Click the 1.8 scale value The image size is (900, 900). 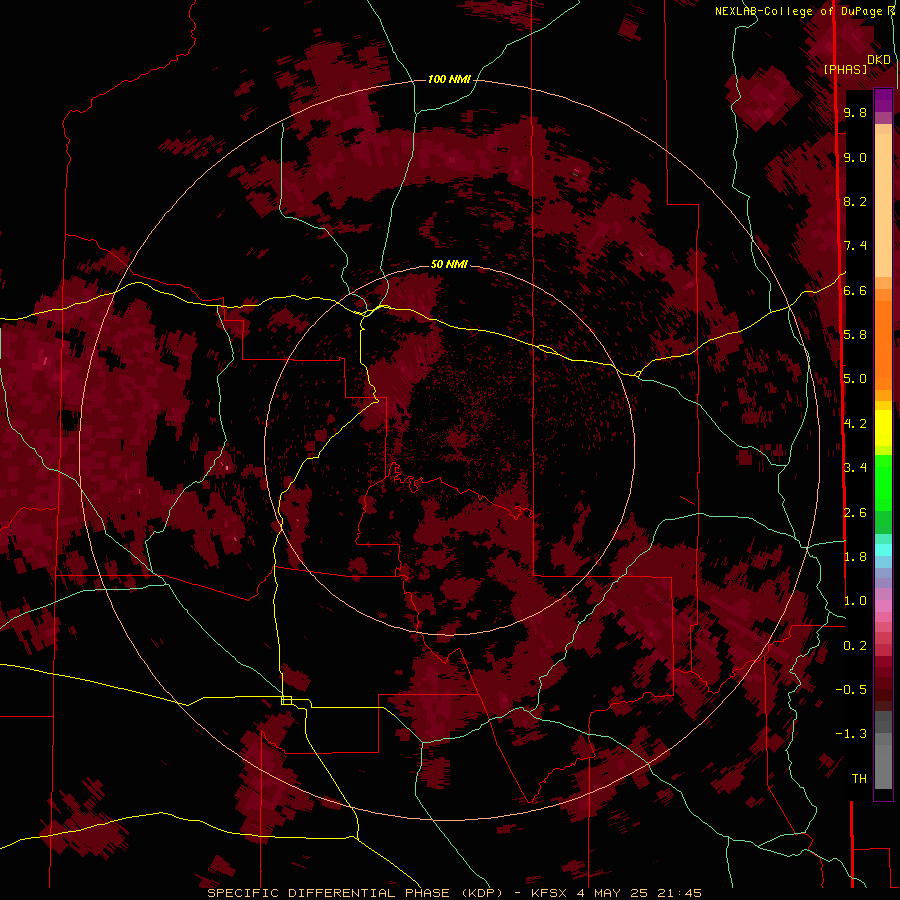pyautogui.click(x=855, y=557)
